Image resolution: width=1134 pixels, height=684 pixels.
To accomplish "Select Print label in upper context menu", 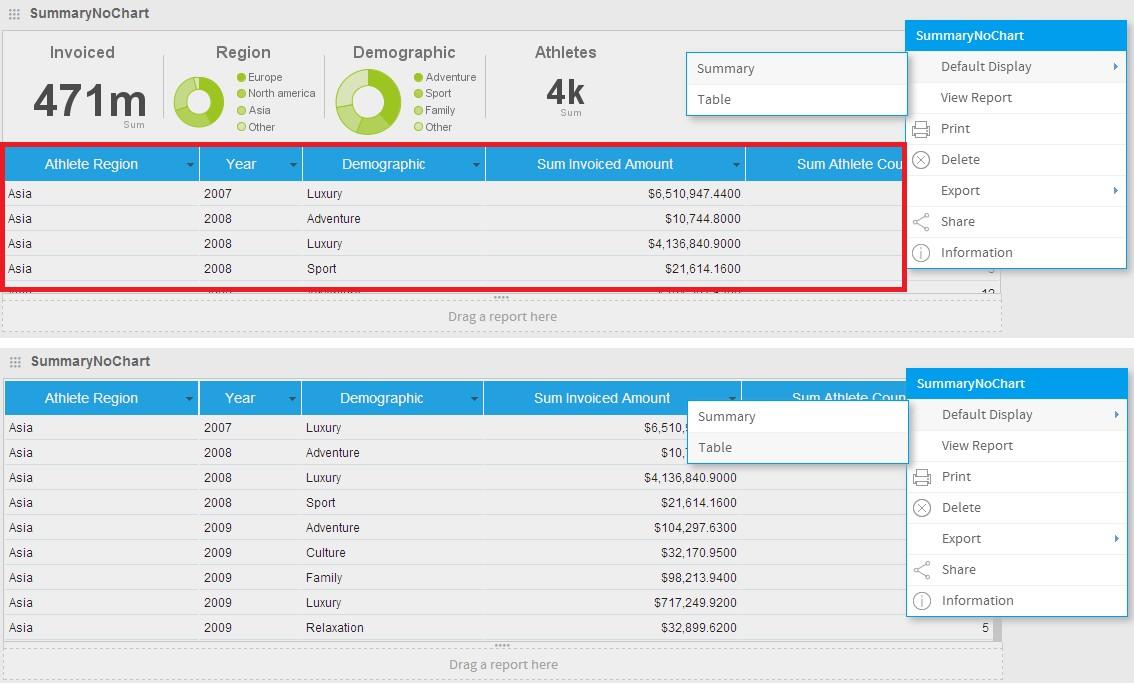I will coord(955,129).
